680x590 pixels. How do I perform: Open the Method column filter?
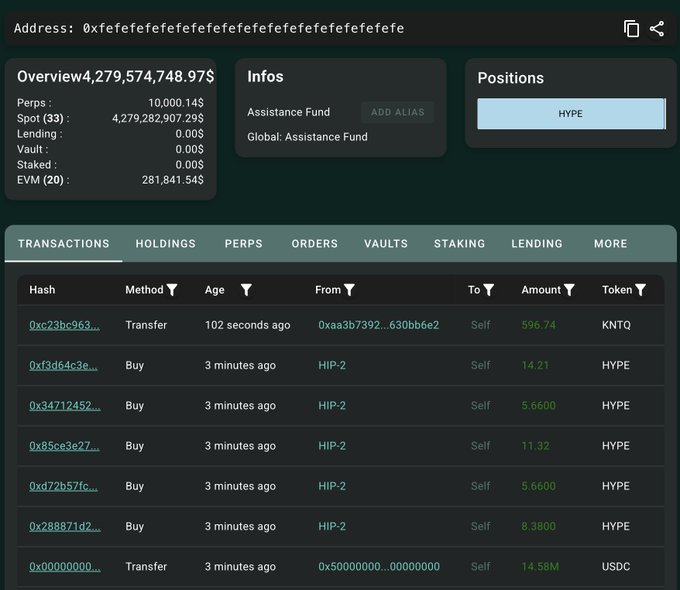coord(172,290)
